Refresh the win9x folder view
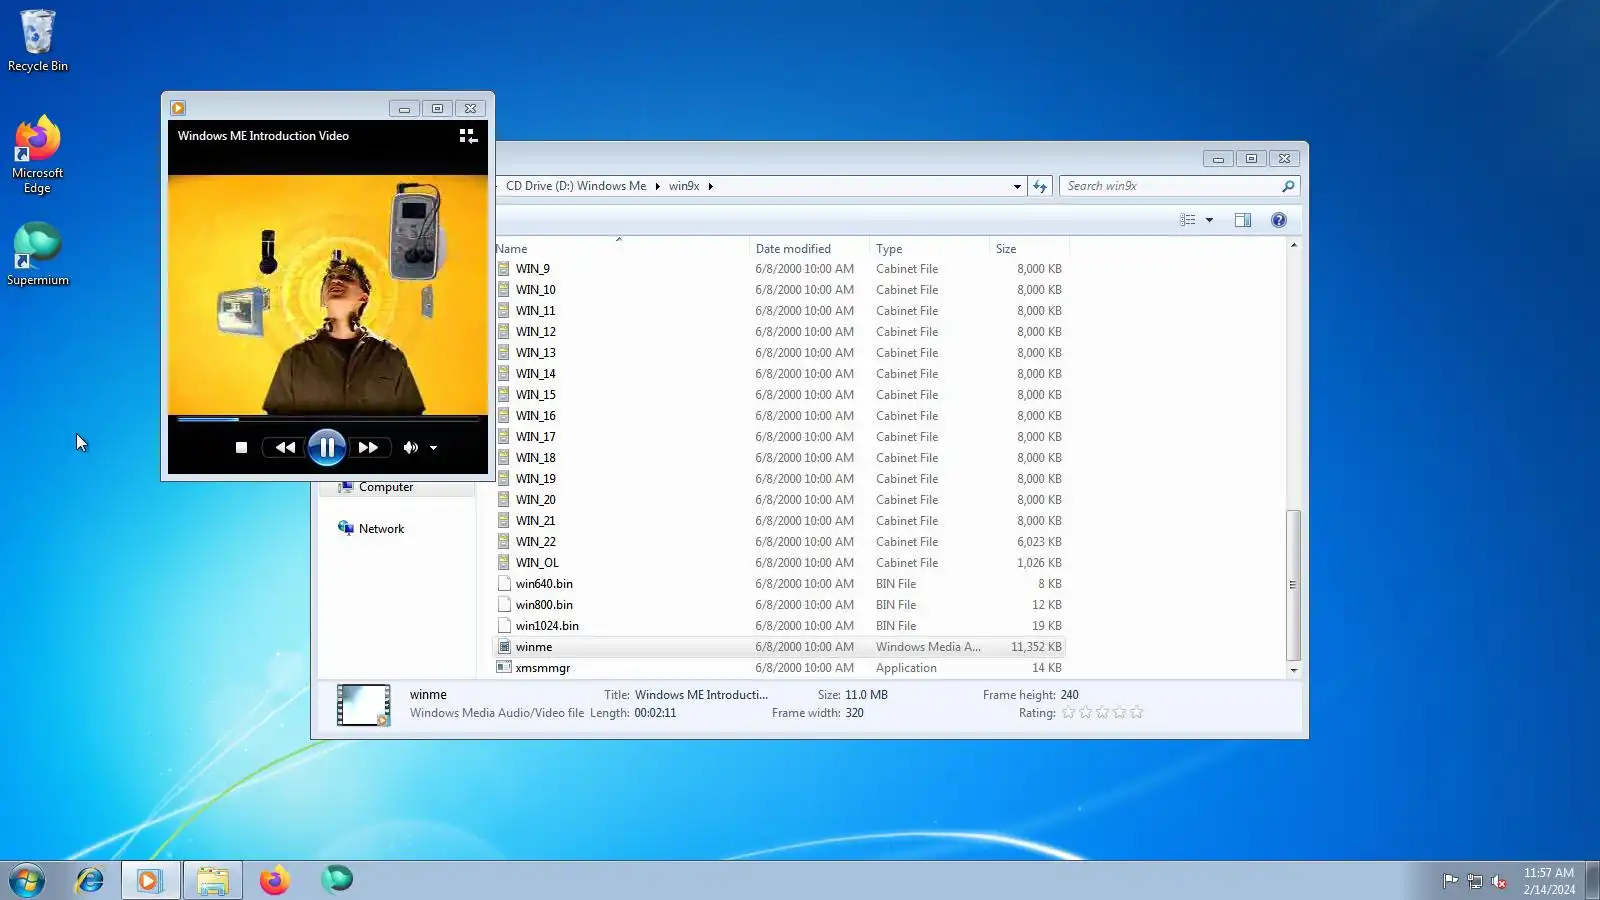This screenshot has height=900, width=1600. [1040, 186]
